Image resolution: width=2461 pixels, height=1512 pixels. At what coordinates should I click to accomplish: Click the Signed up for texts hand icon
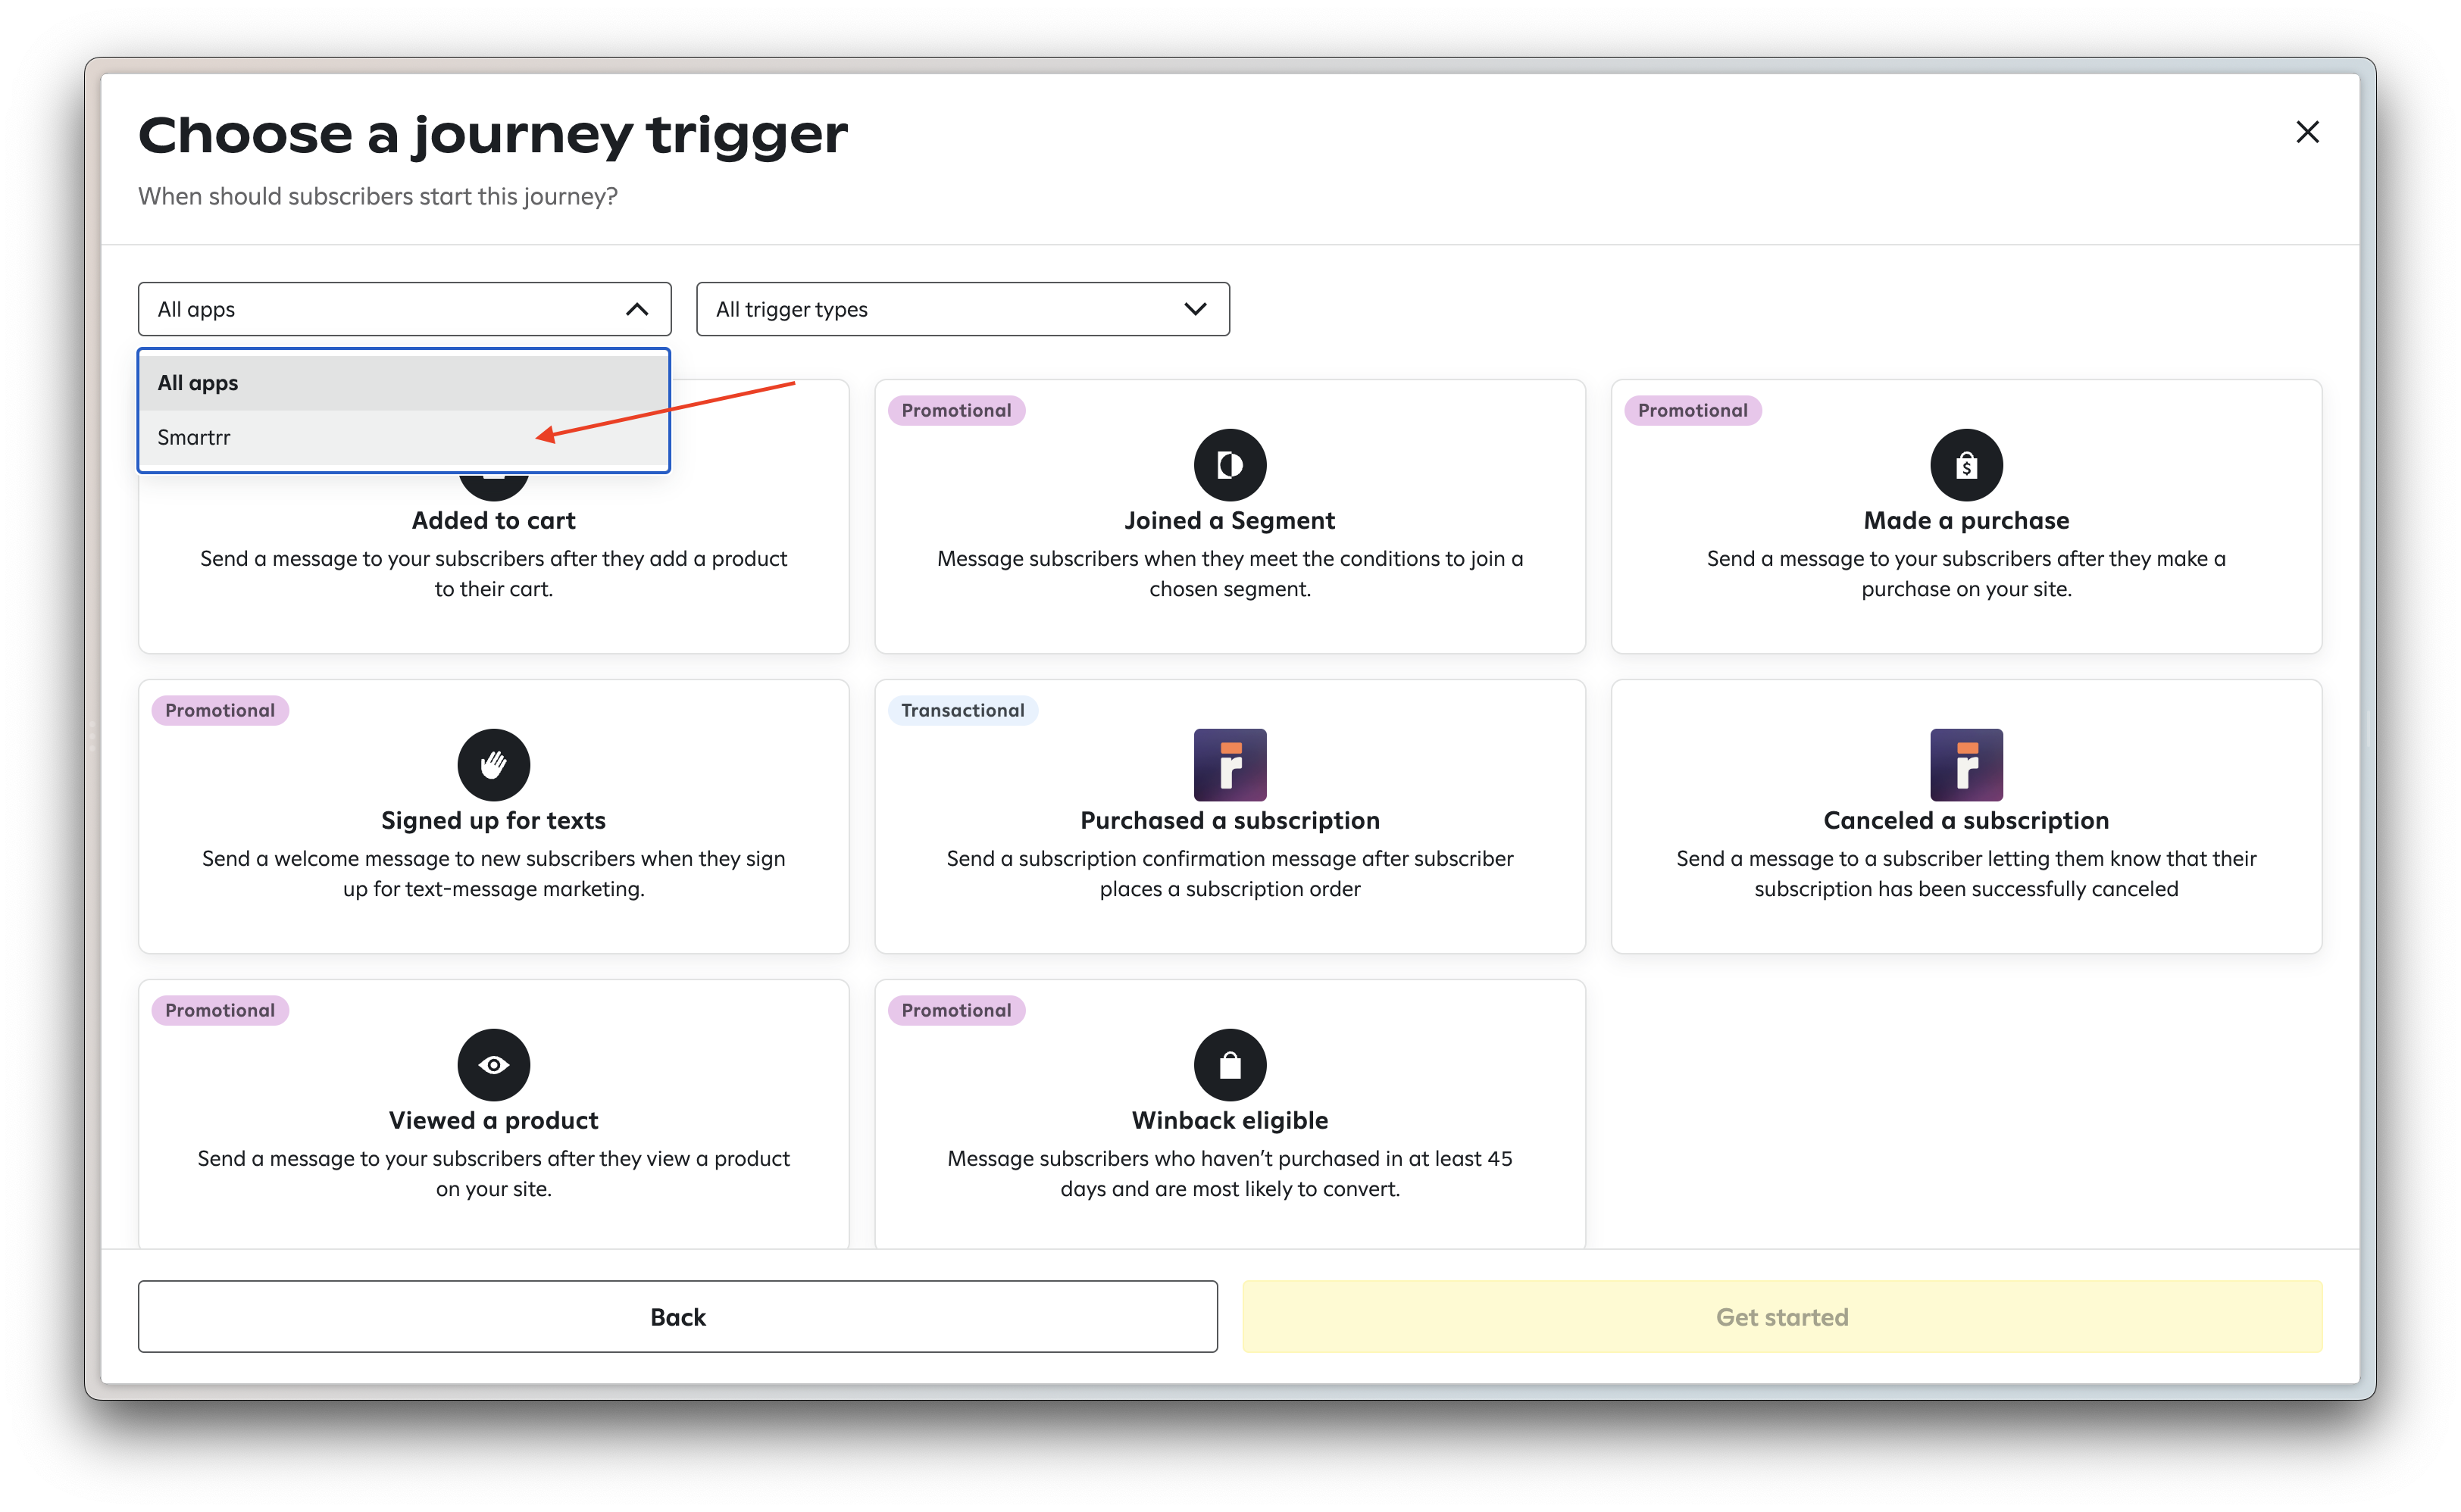click(493, 765)
